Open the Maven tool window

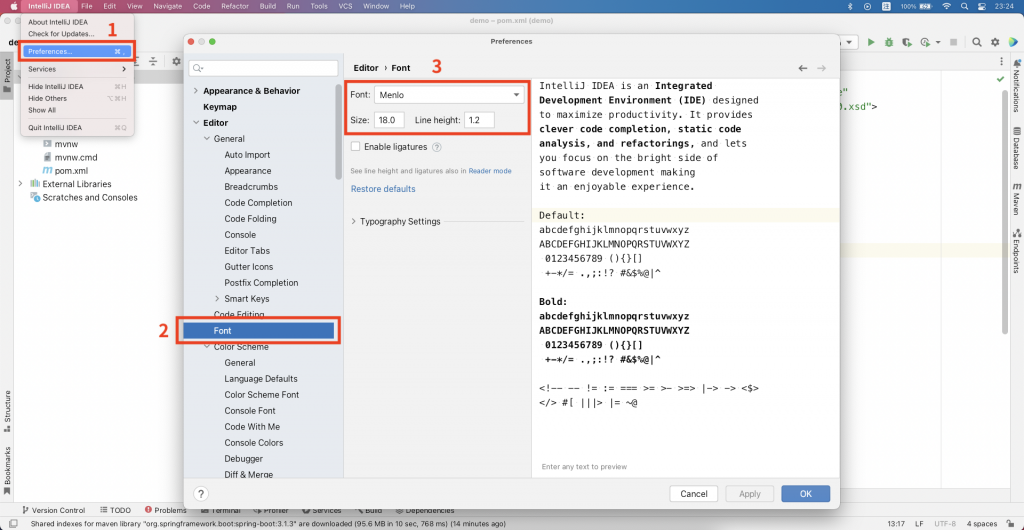[x=1017, y=199]
